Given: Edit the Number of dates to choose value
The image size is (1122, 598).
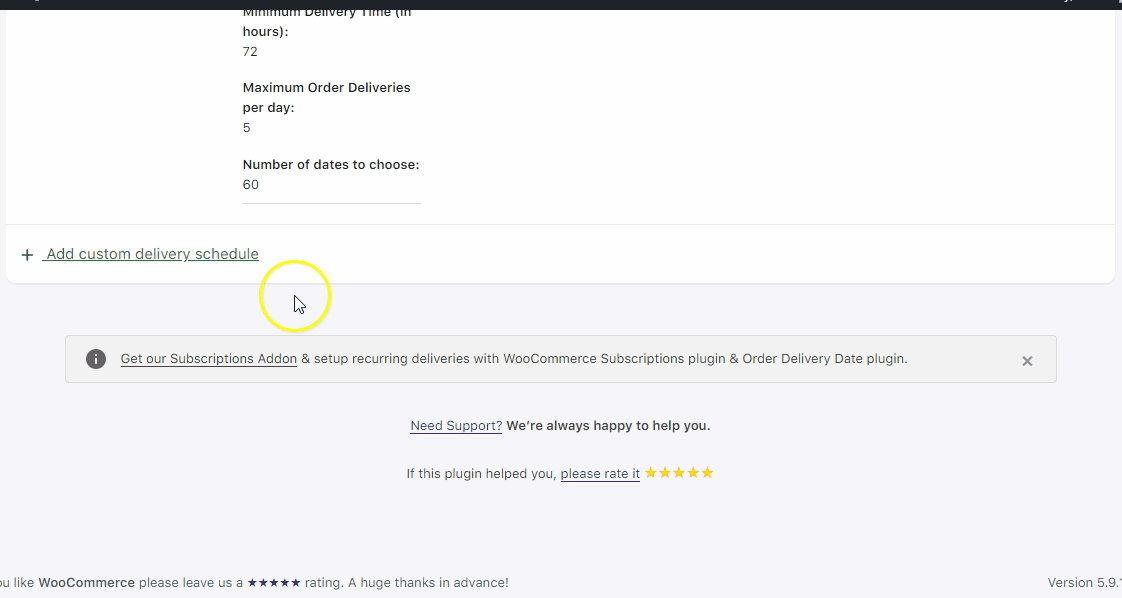Looking at the screenshot, I should coord(250,184).
